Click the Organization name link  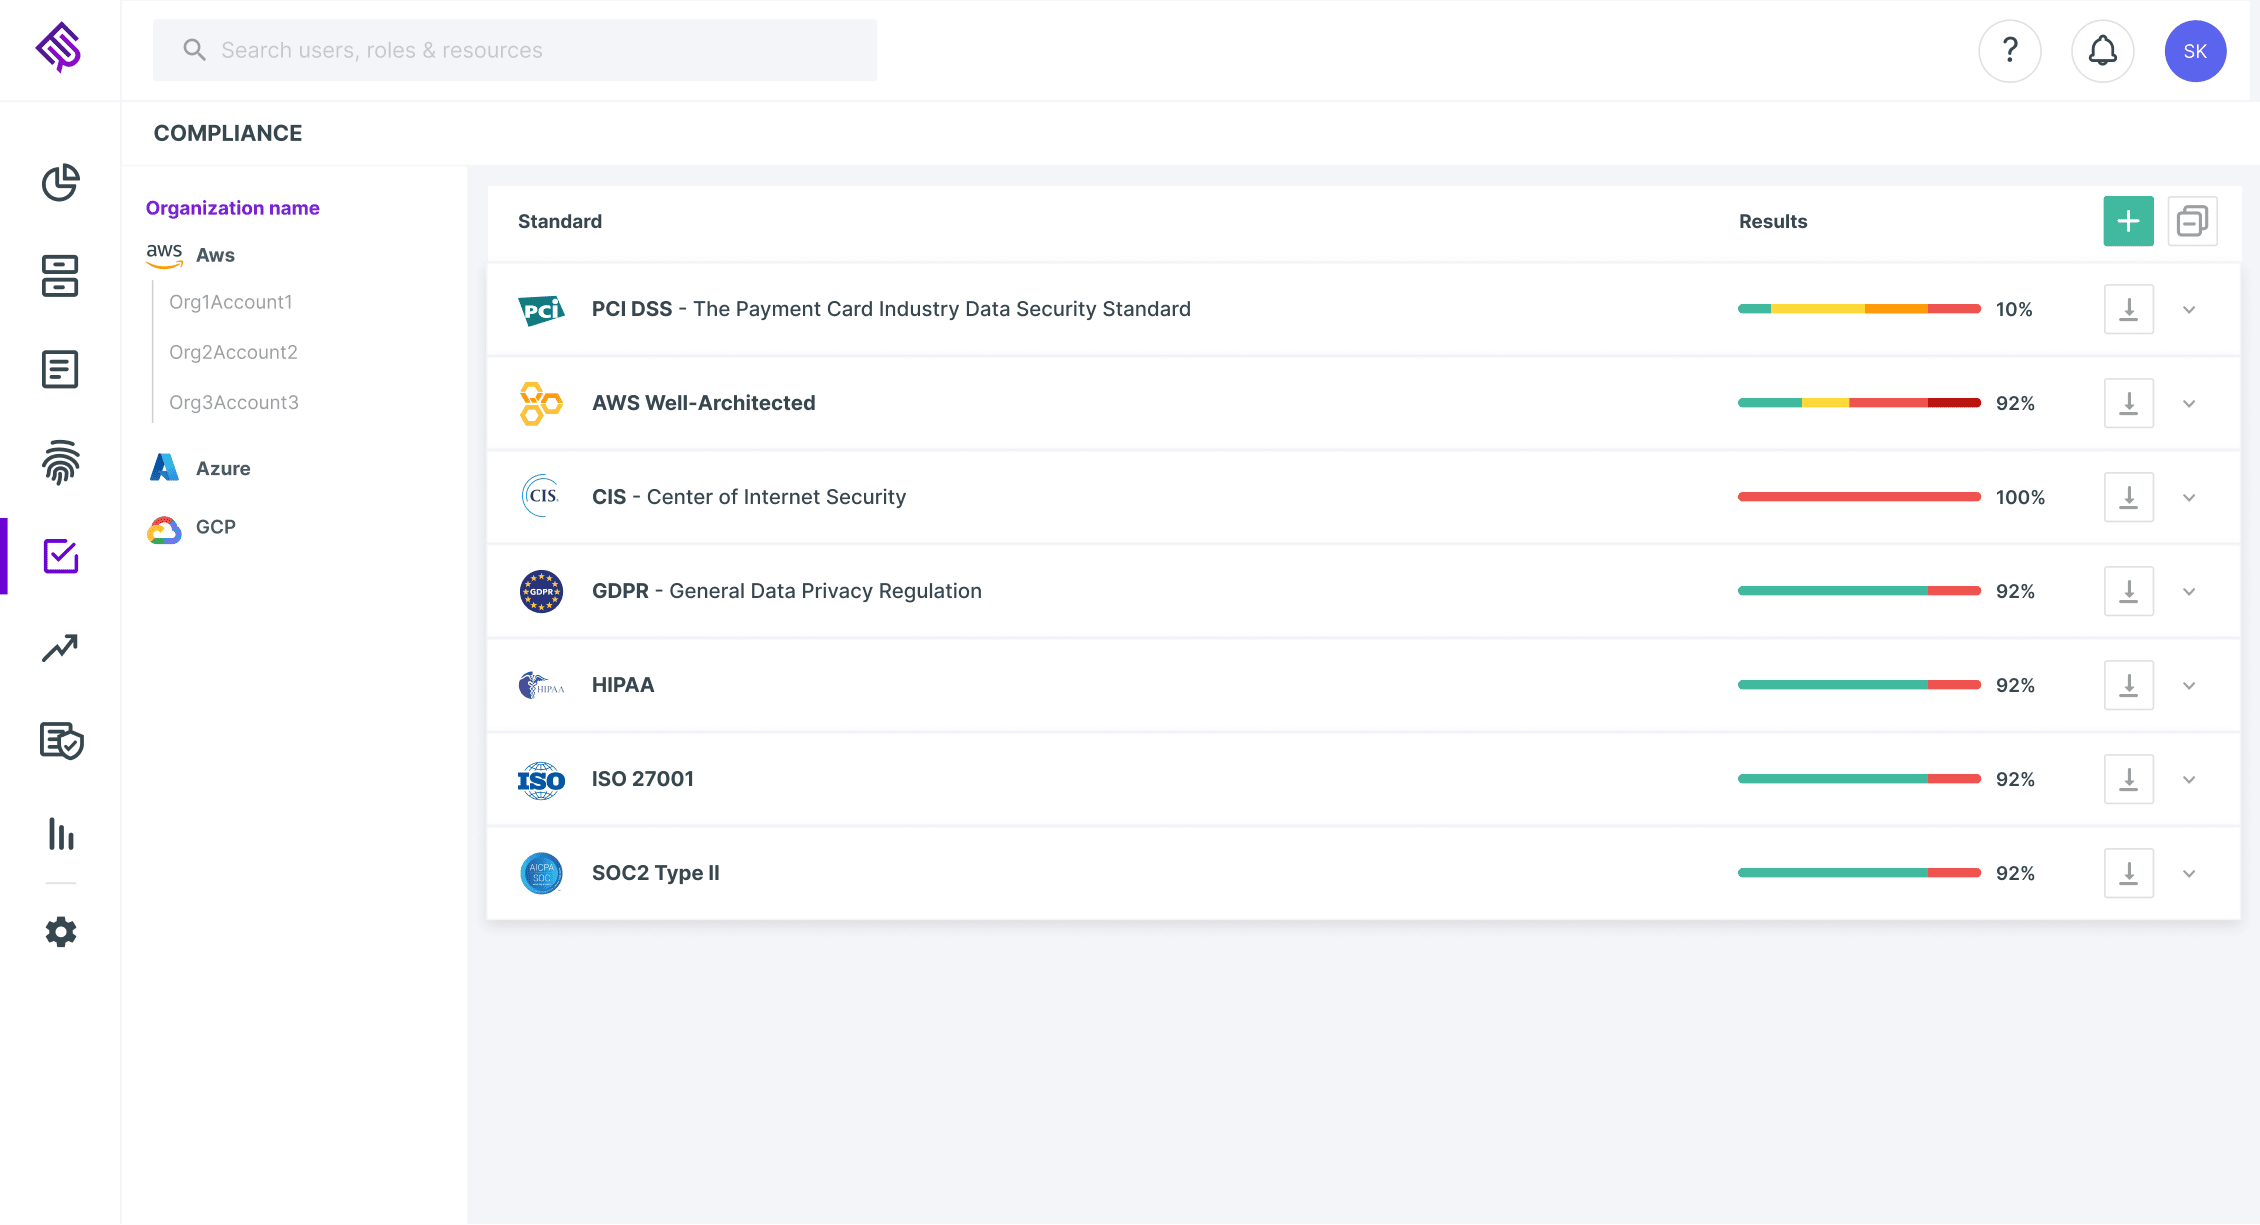click(x=233, y=208)
